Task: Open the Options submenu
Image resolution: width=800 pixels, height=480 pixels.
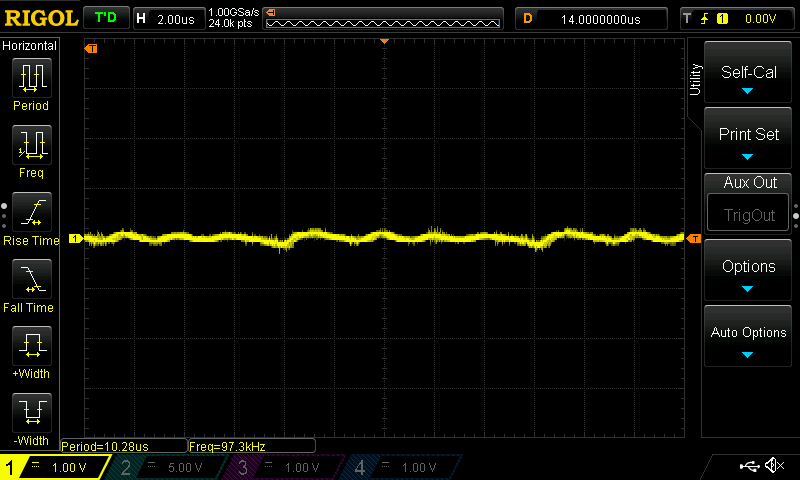Action: 748,270
